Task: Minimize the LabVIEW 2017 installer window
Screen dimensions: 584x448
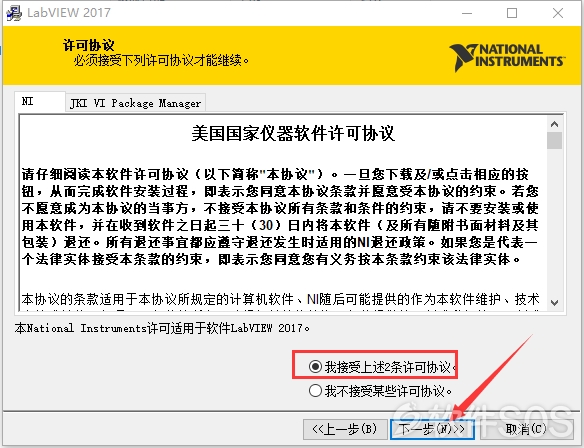Action: [467, 13]
